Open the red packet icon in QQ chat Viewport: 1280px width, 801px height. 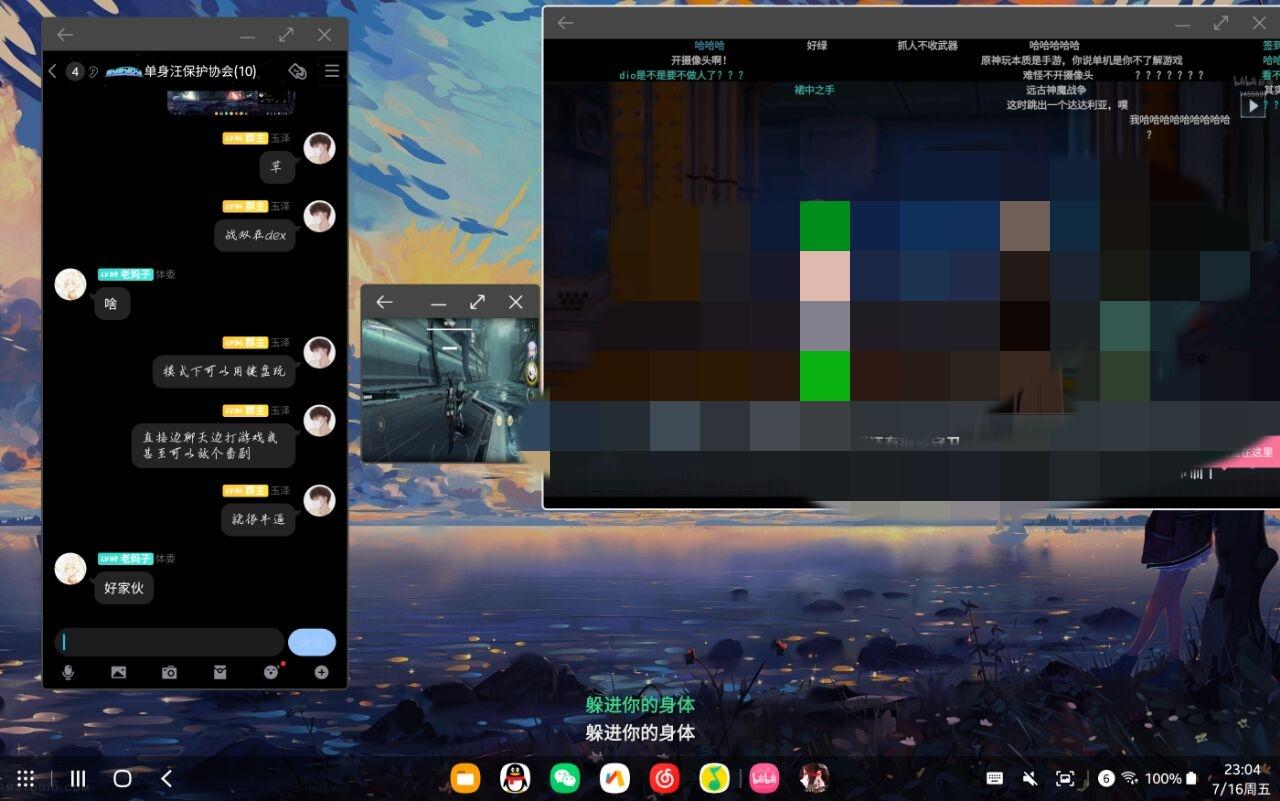[x=220, y=672]
